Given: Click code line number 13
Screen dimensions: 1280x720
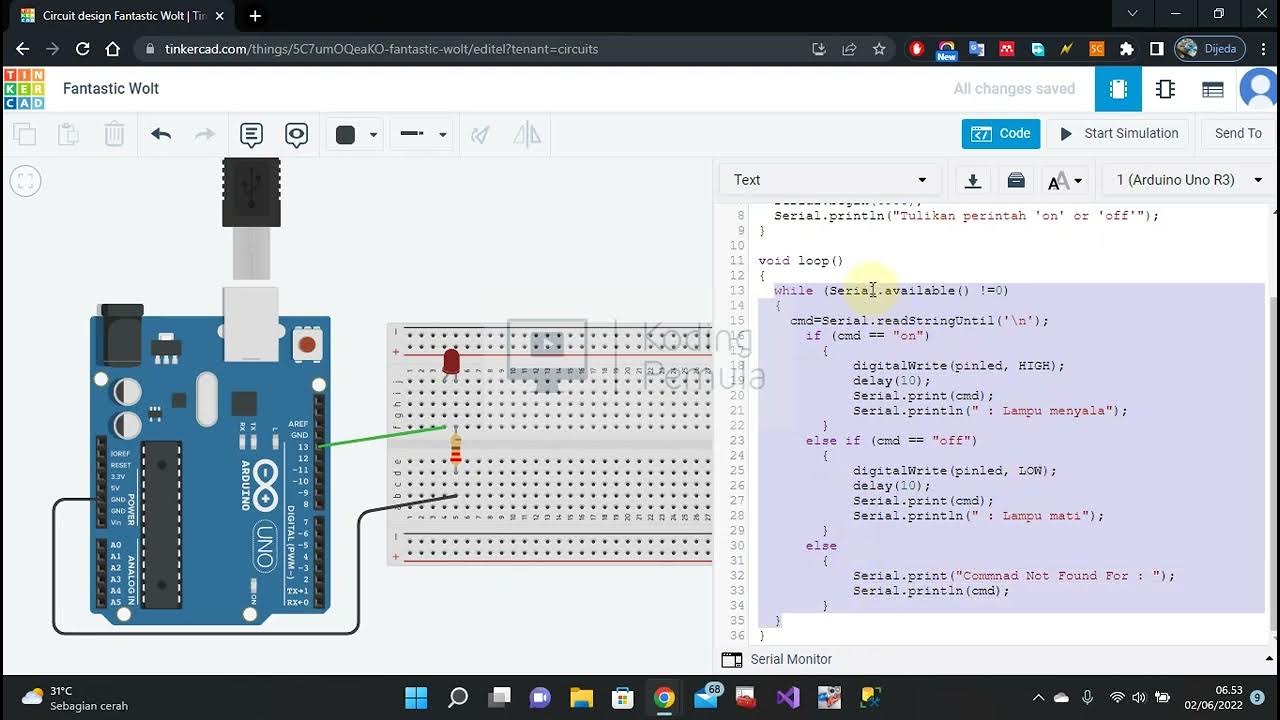Looking at the screenshot, I should pos(738,290).
